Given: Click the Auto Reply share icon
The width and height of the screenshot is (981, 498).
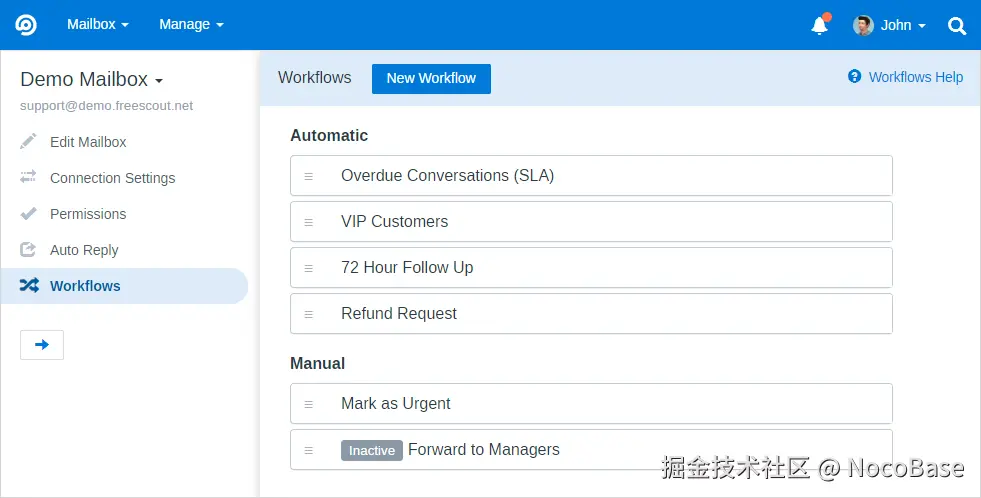Looking at the screenshot, I should tap(29, 250).
